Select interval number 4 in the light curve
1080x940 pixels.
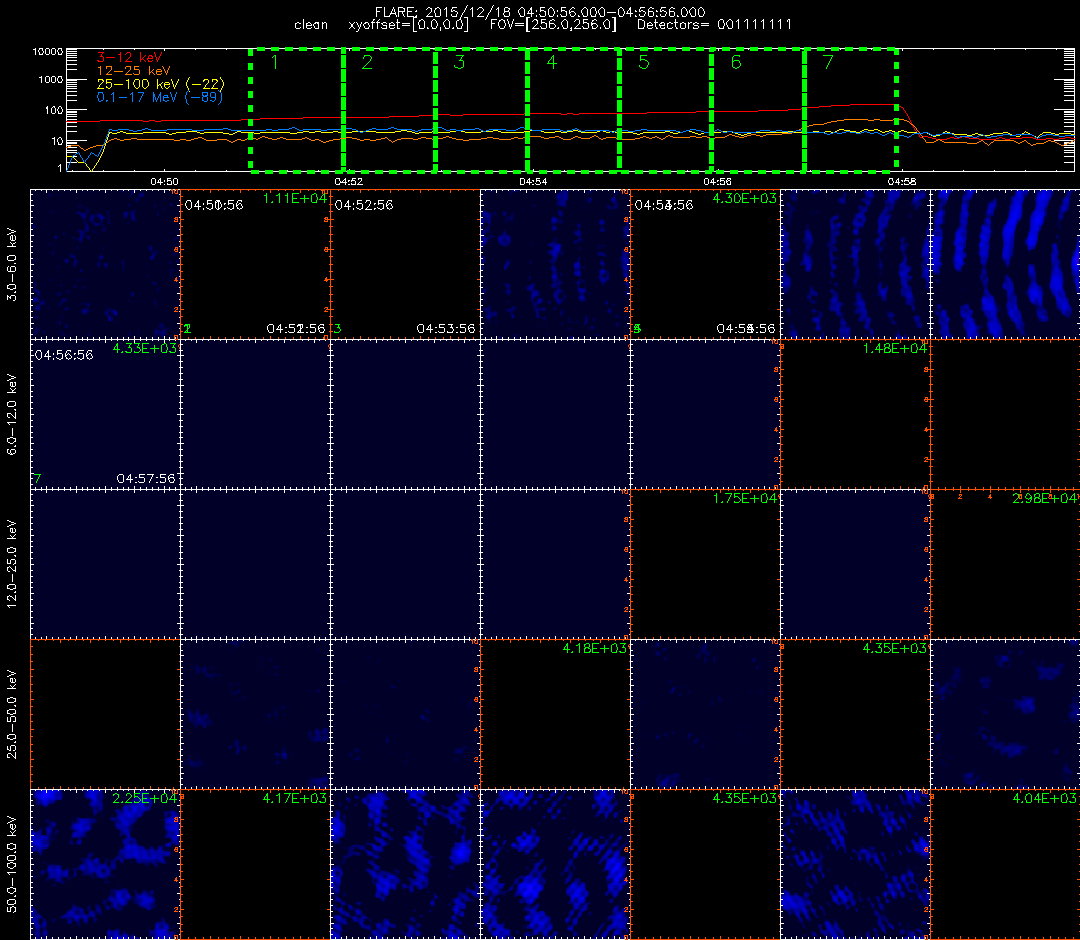coord(552,63)
